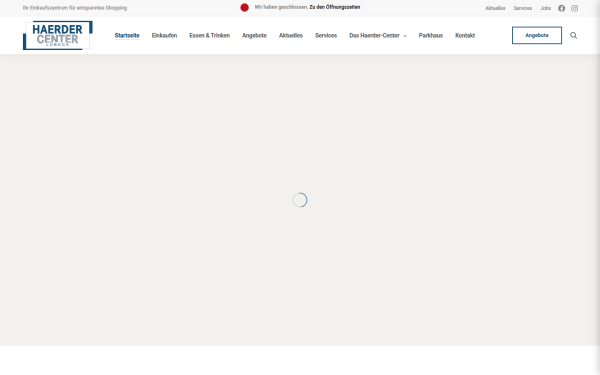The height and width of the screenshot is (375, 600).
Task: Click the Haerder Center Lübeck logo
Action: (x=58, y=35)
